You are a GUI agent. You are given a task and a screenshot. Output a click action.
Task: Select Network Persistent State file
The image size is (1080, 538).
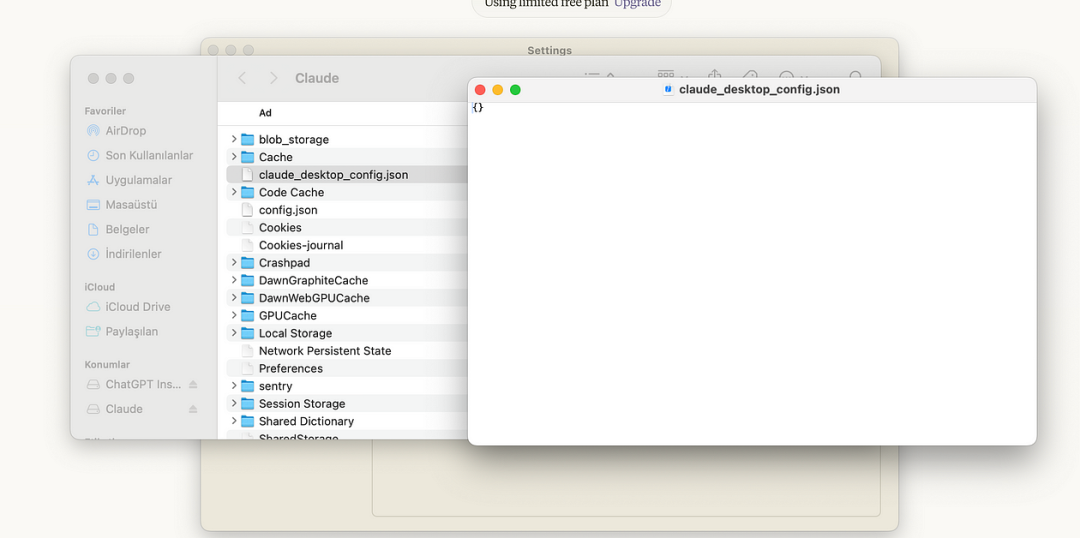pyautogui.click(x=347, y=351)
